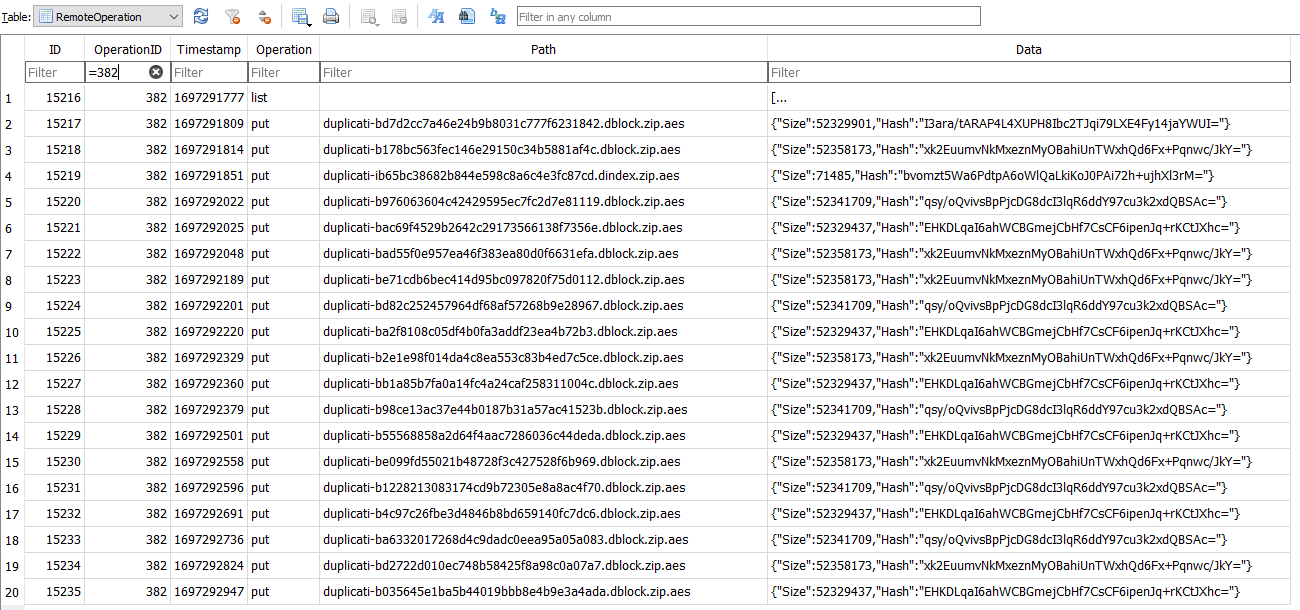Clear all sorting icon

pyautogui.click(x=263, y=16)
